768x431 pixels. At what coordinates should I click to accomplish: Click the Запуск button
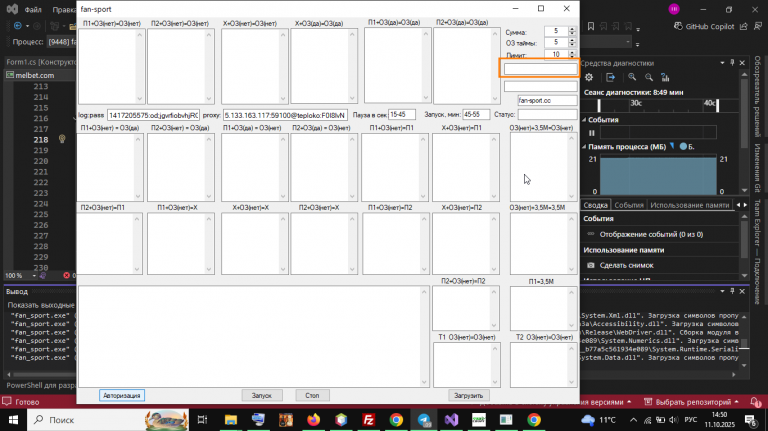click(x=262, y=395)
